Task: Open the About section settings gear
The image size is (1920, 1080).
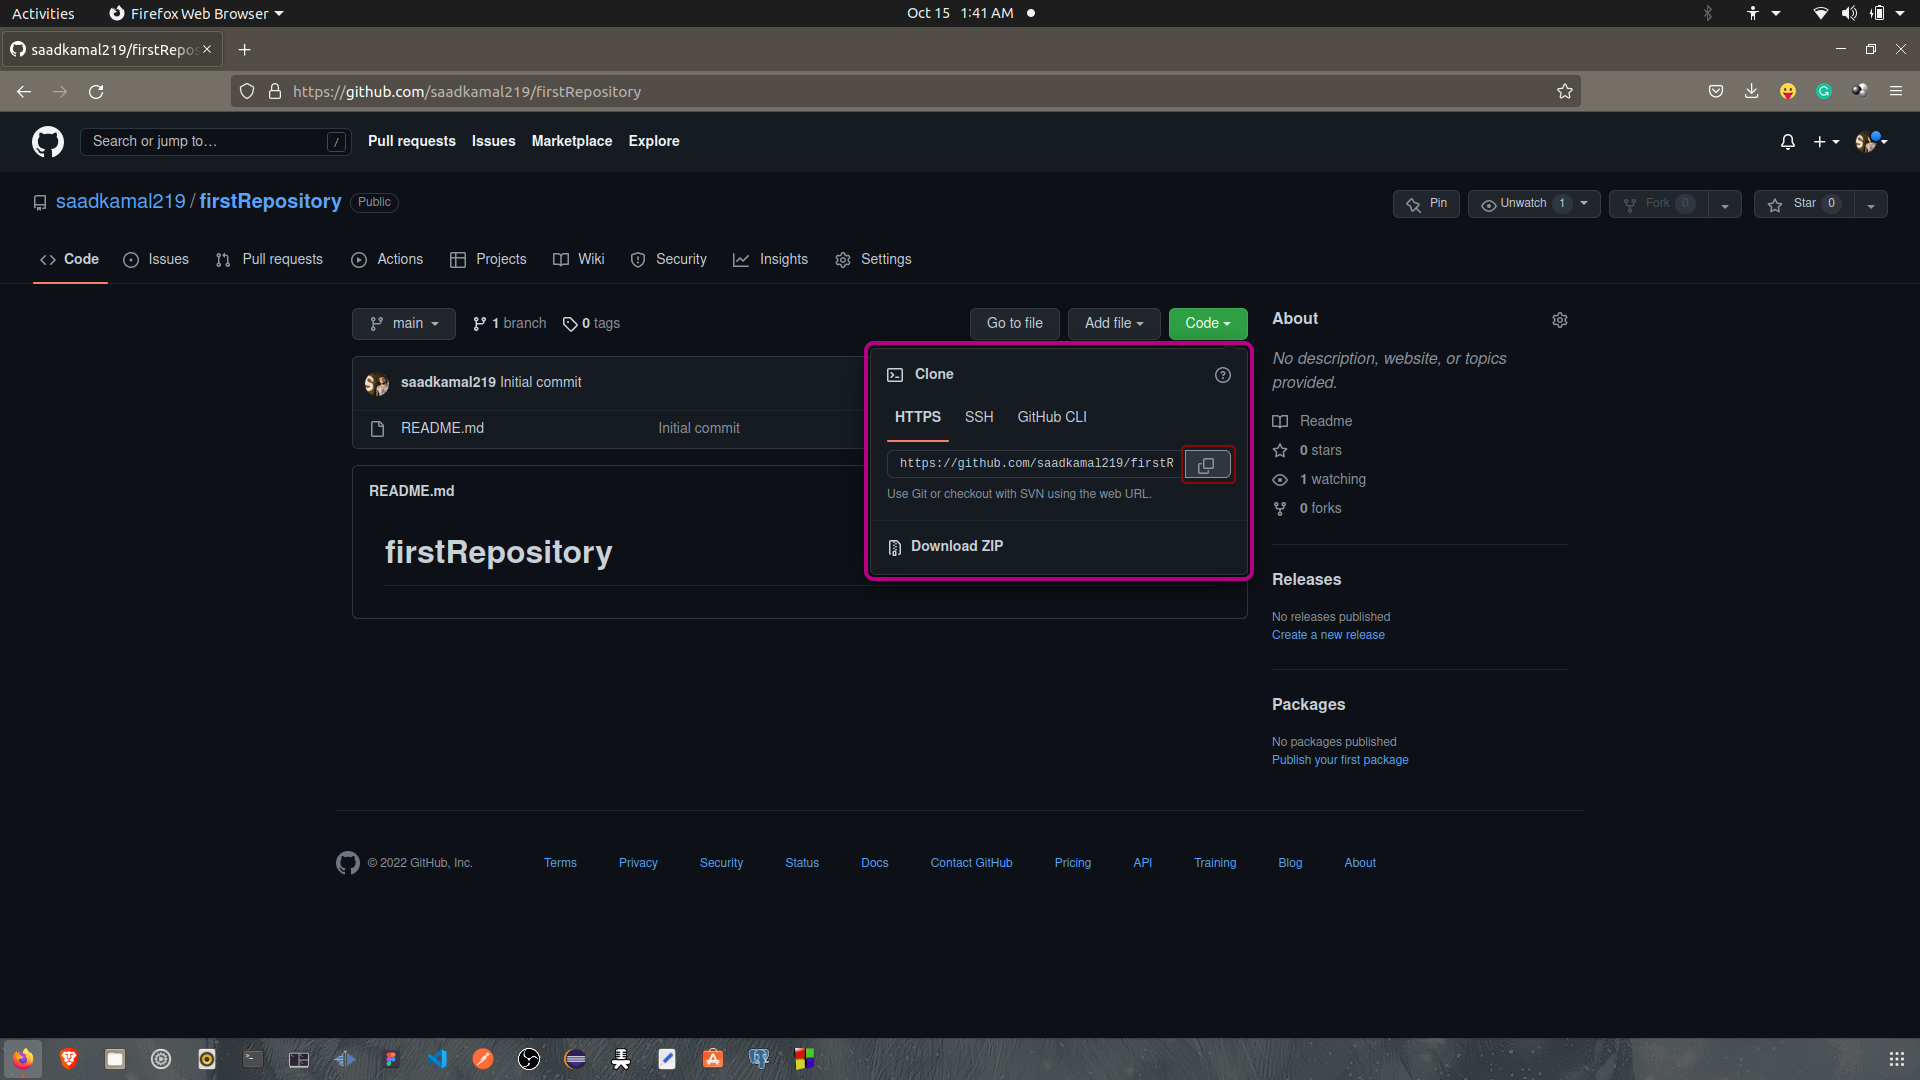Action: click(x=1559, y=320)
